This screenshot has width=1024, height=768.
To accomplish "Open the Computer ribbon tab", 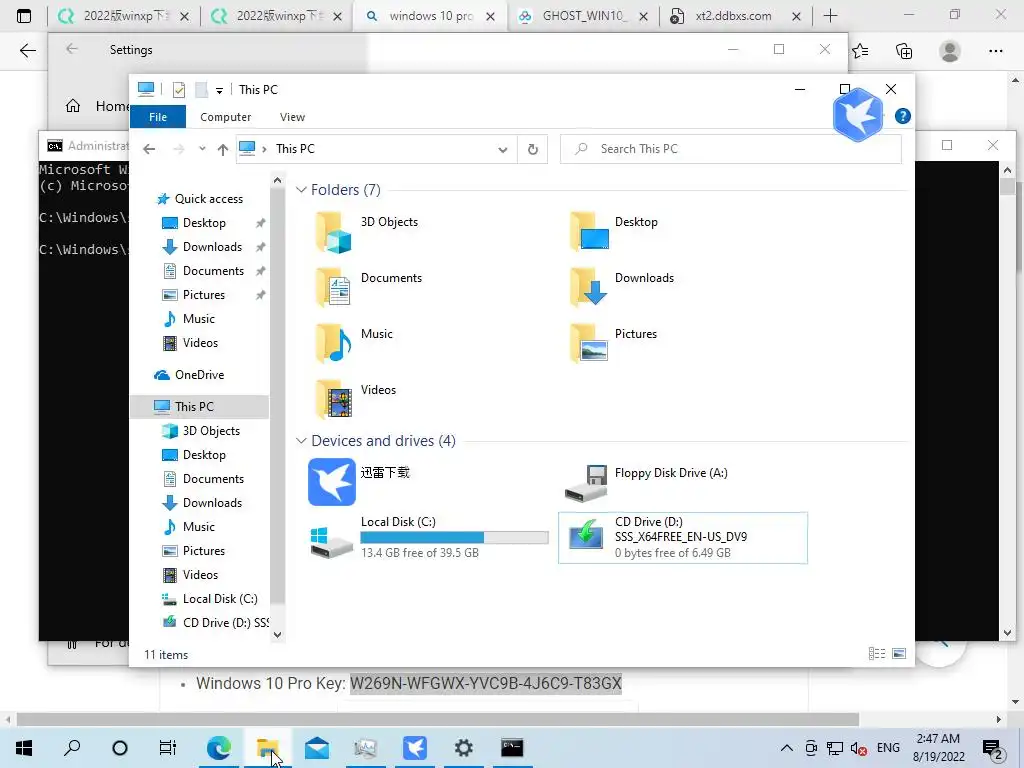I will click(x=225, y=117).
